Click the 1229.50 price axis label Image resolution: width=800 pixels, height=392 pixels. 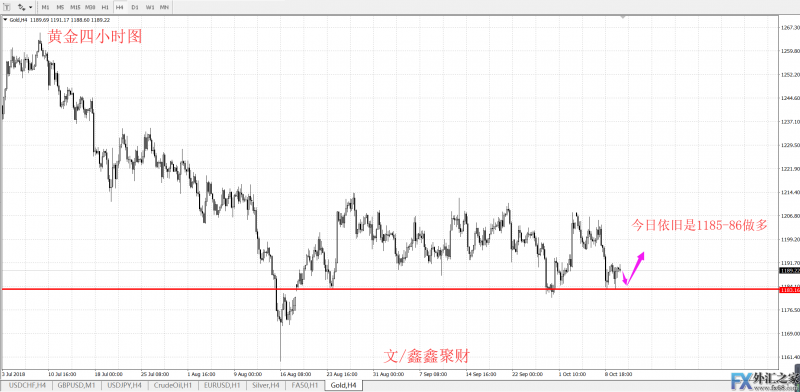click(x=790, y=145)
